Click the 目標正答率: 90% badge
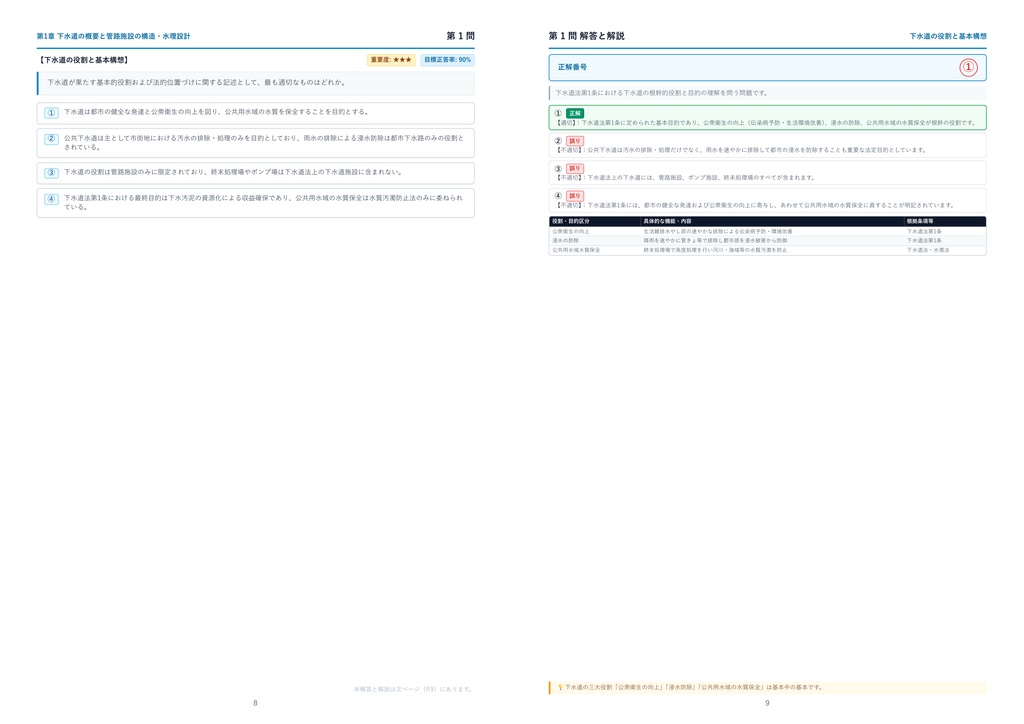The height and width of the screenshot is (724, 1024). click(447, 60)
